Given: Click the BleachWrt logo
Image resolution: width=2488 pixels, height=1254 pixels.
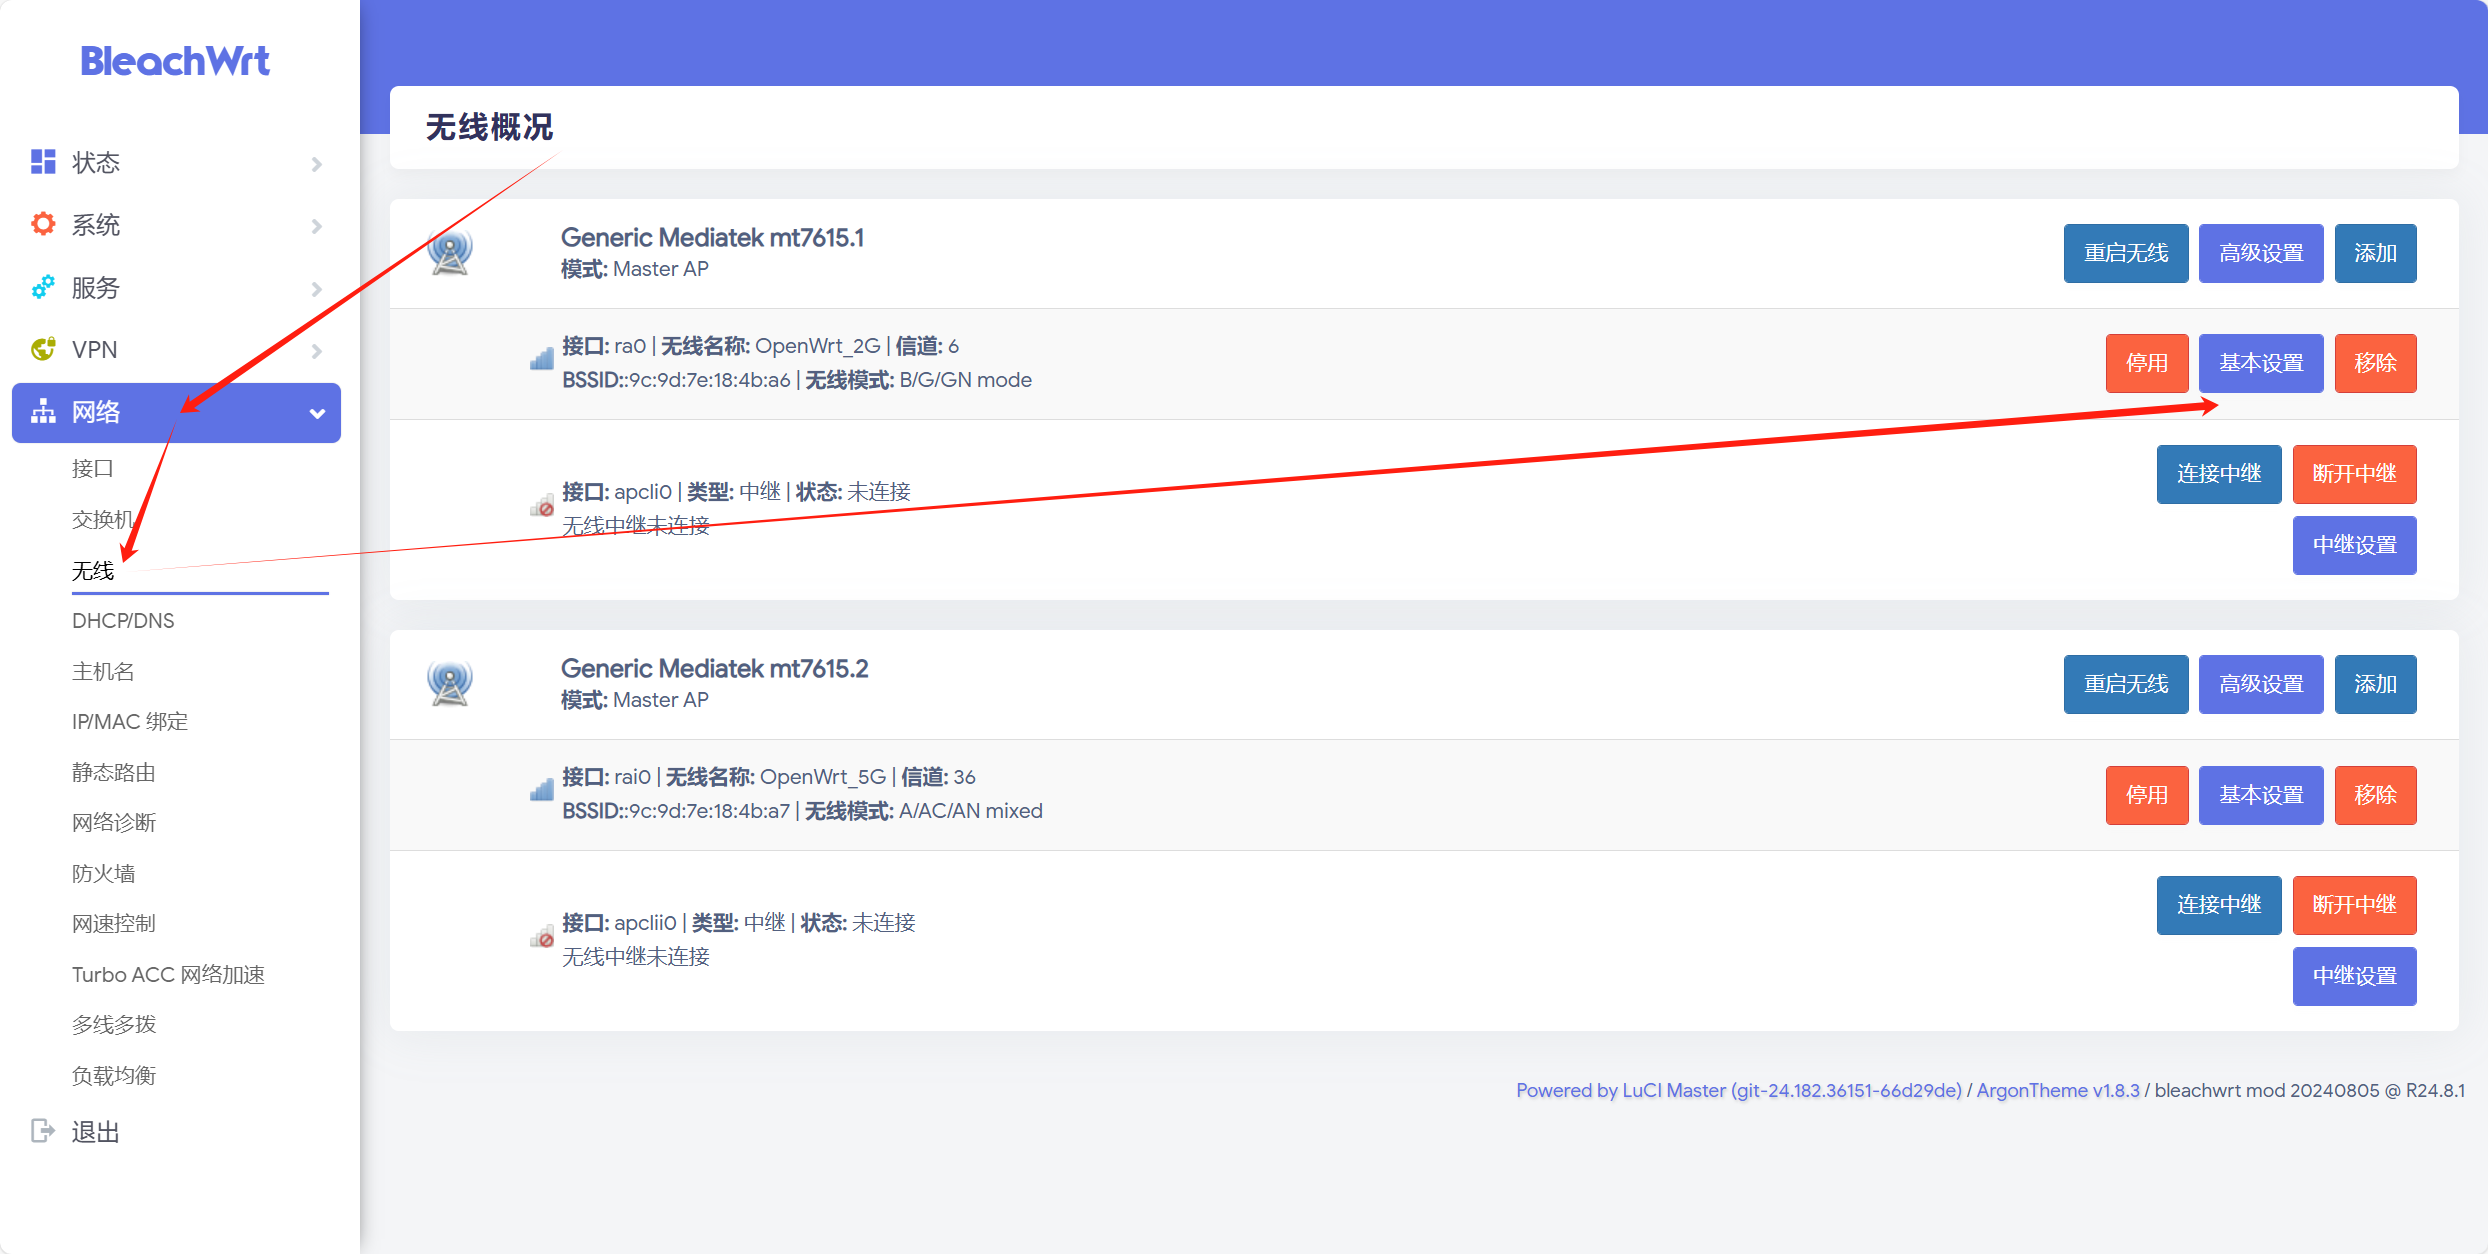Looking at the screenshot, I should point(175,61).
